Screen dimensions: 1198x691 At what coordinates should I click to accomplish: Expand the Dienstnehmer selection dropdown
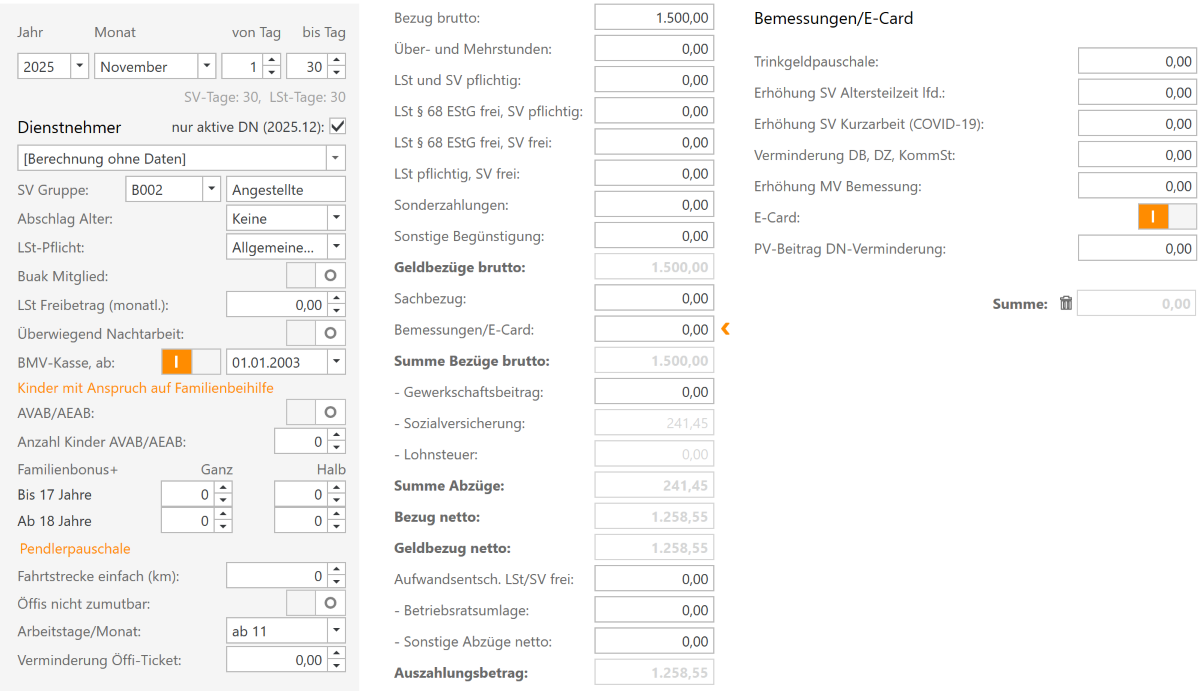pyautogui.click(x=335, y=159)
